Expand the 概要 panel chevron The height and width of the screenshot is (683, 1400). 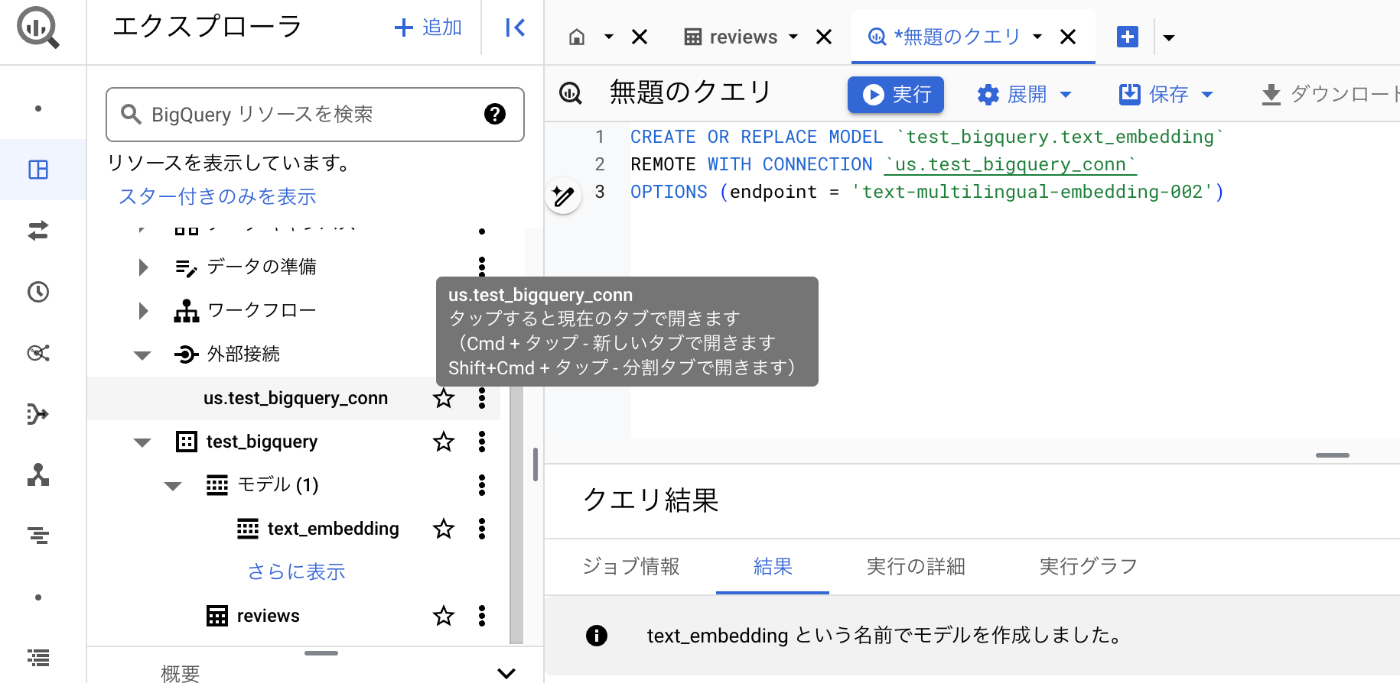coord(507,673)
